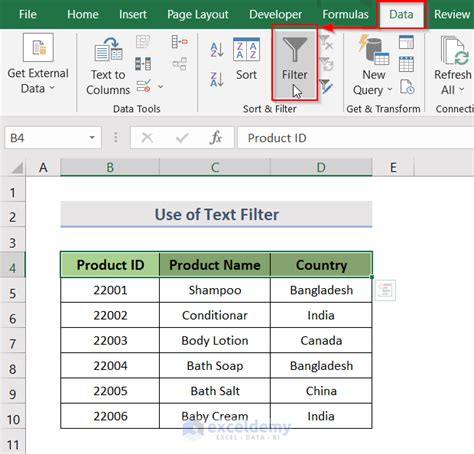
Task: Select the Shampoo cell
Action: point(215,290)
